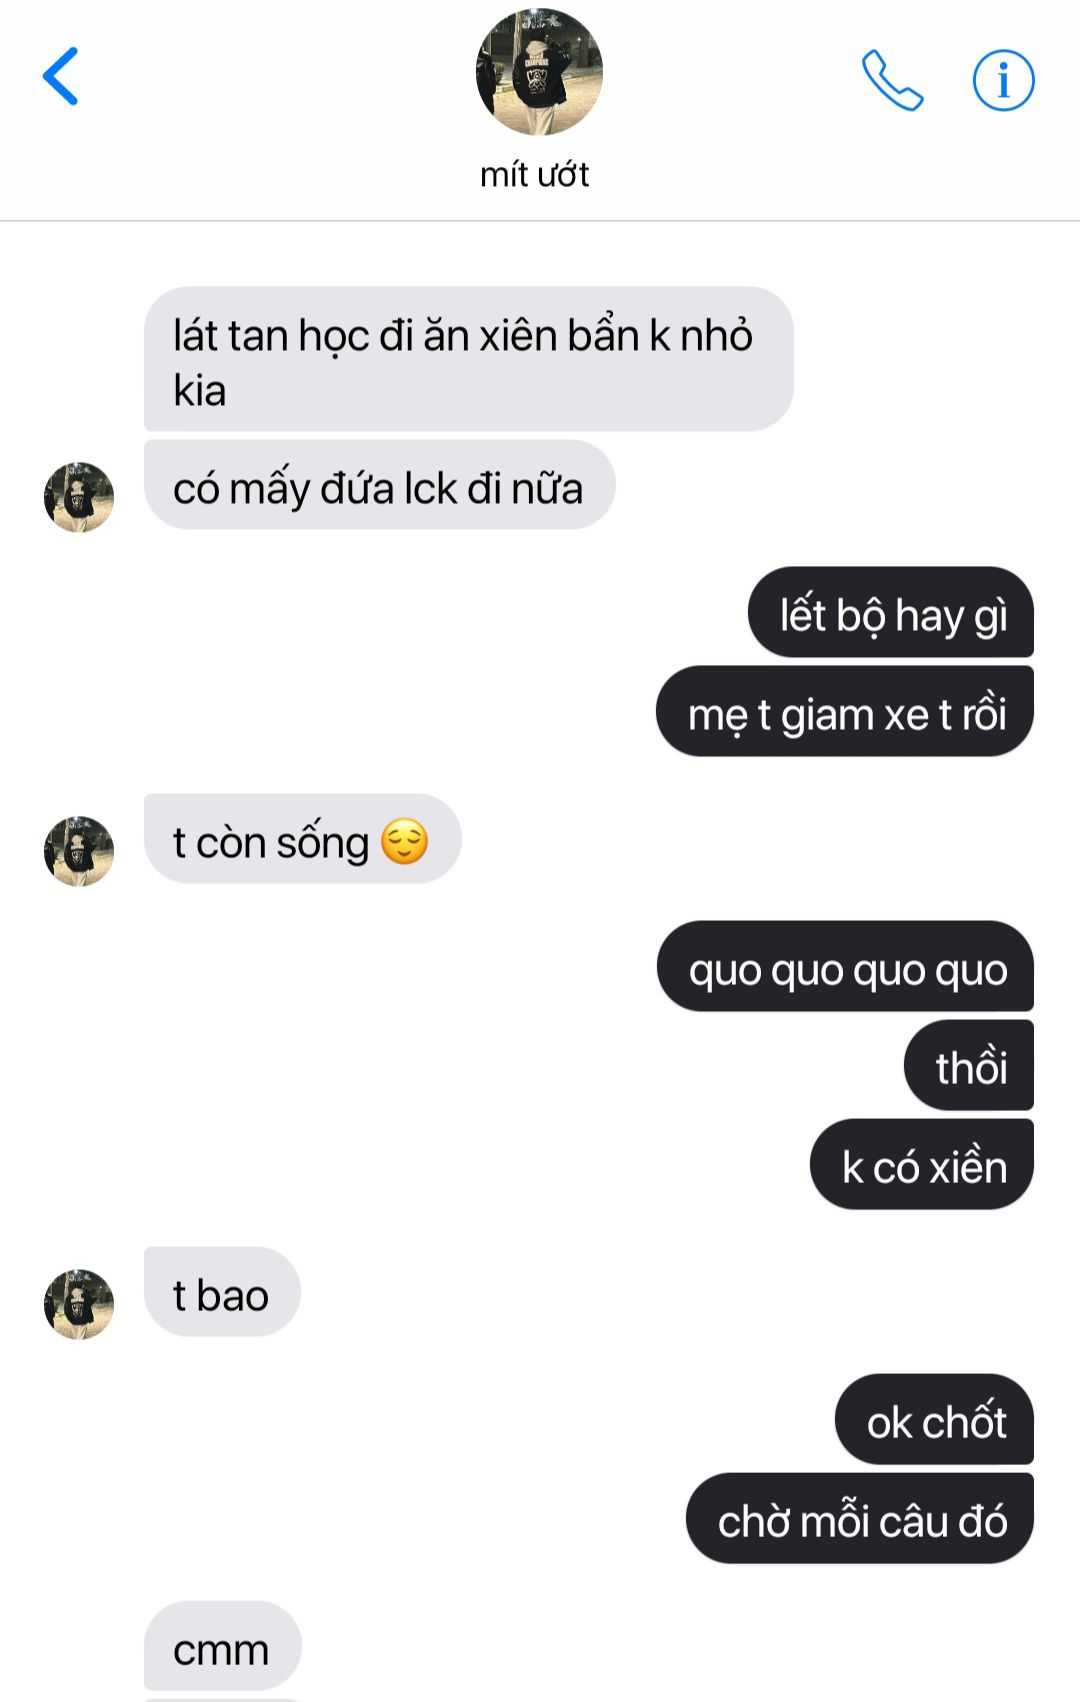Screen dimensions: 1080x1702
Task: Select the dark bubble 'thồi'
Action: (x=969, y=1065)
